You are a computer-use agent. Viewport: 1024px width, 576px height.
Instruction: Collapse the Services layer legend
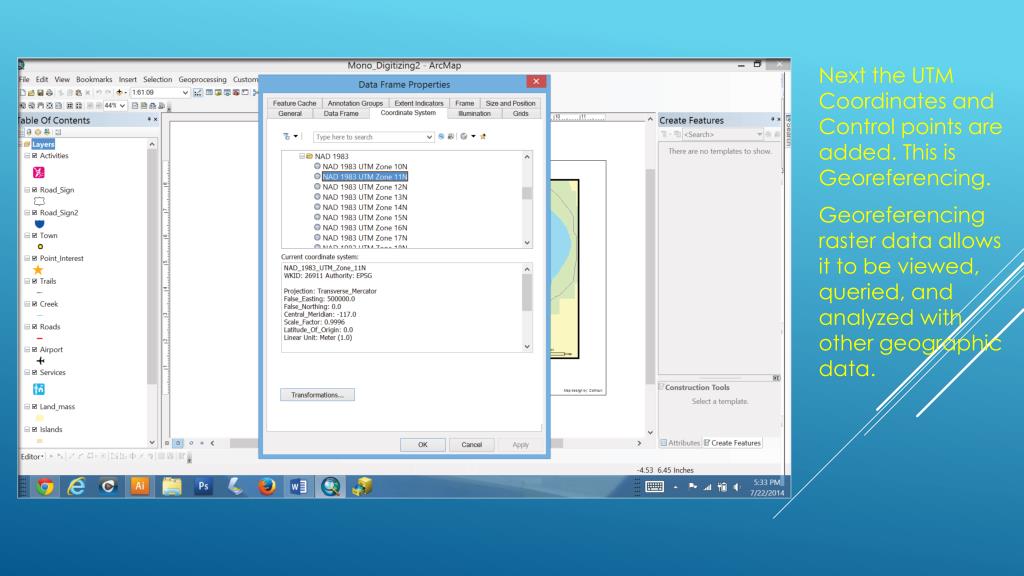click(27, 373)
